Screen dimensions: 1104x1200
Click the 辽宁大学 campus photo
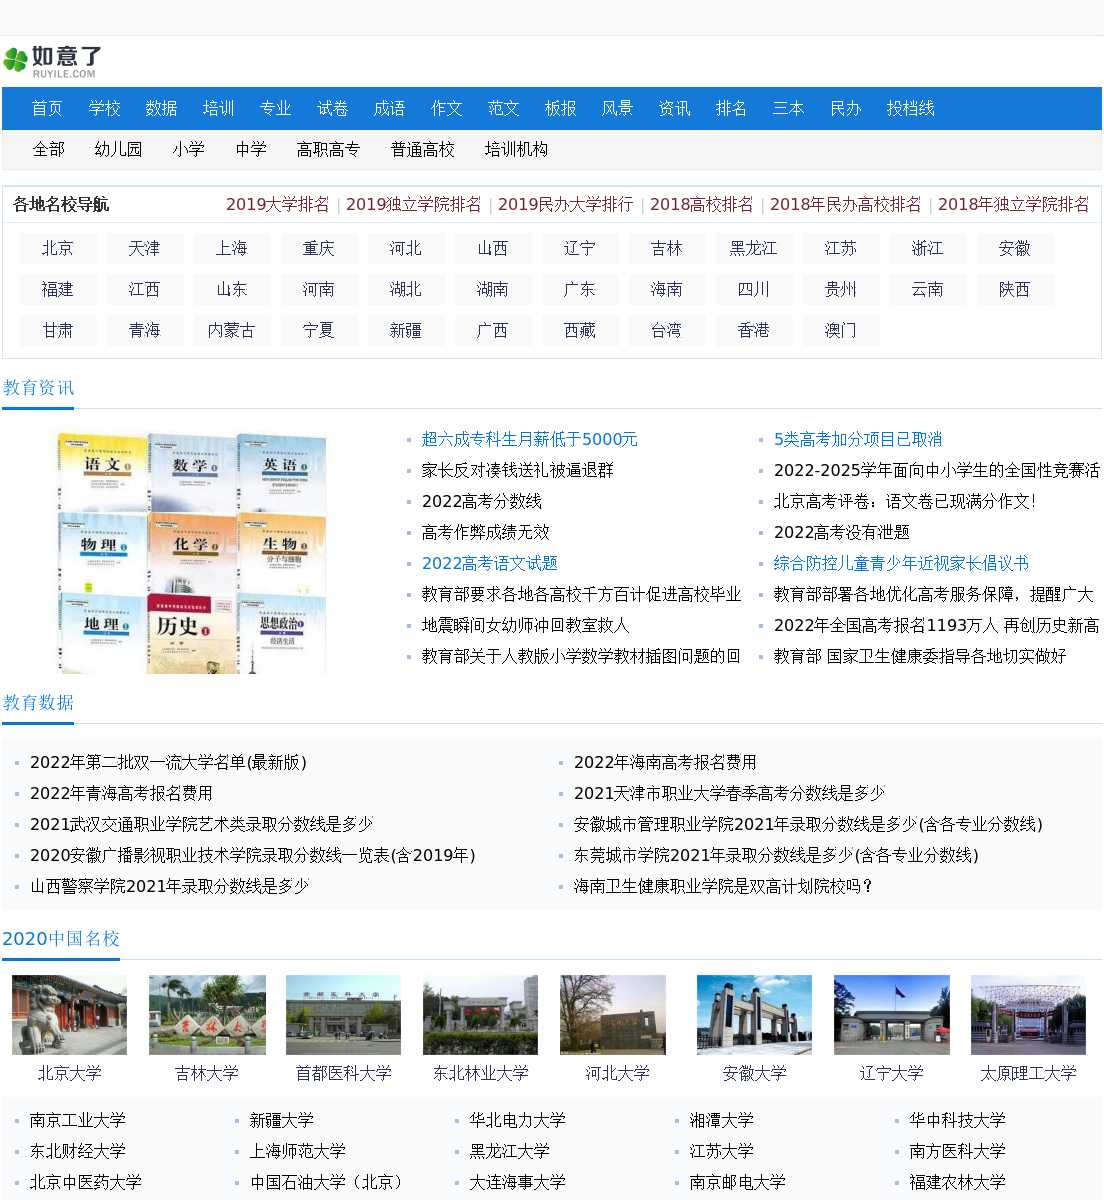click(x=892, y=1015)
